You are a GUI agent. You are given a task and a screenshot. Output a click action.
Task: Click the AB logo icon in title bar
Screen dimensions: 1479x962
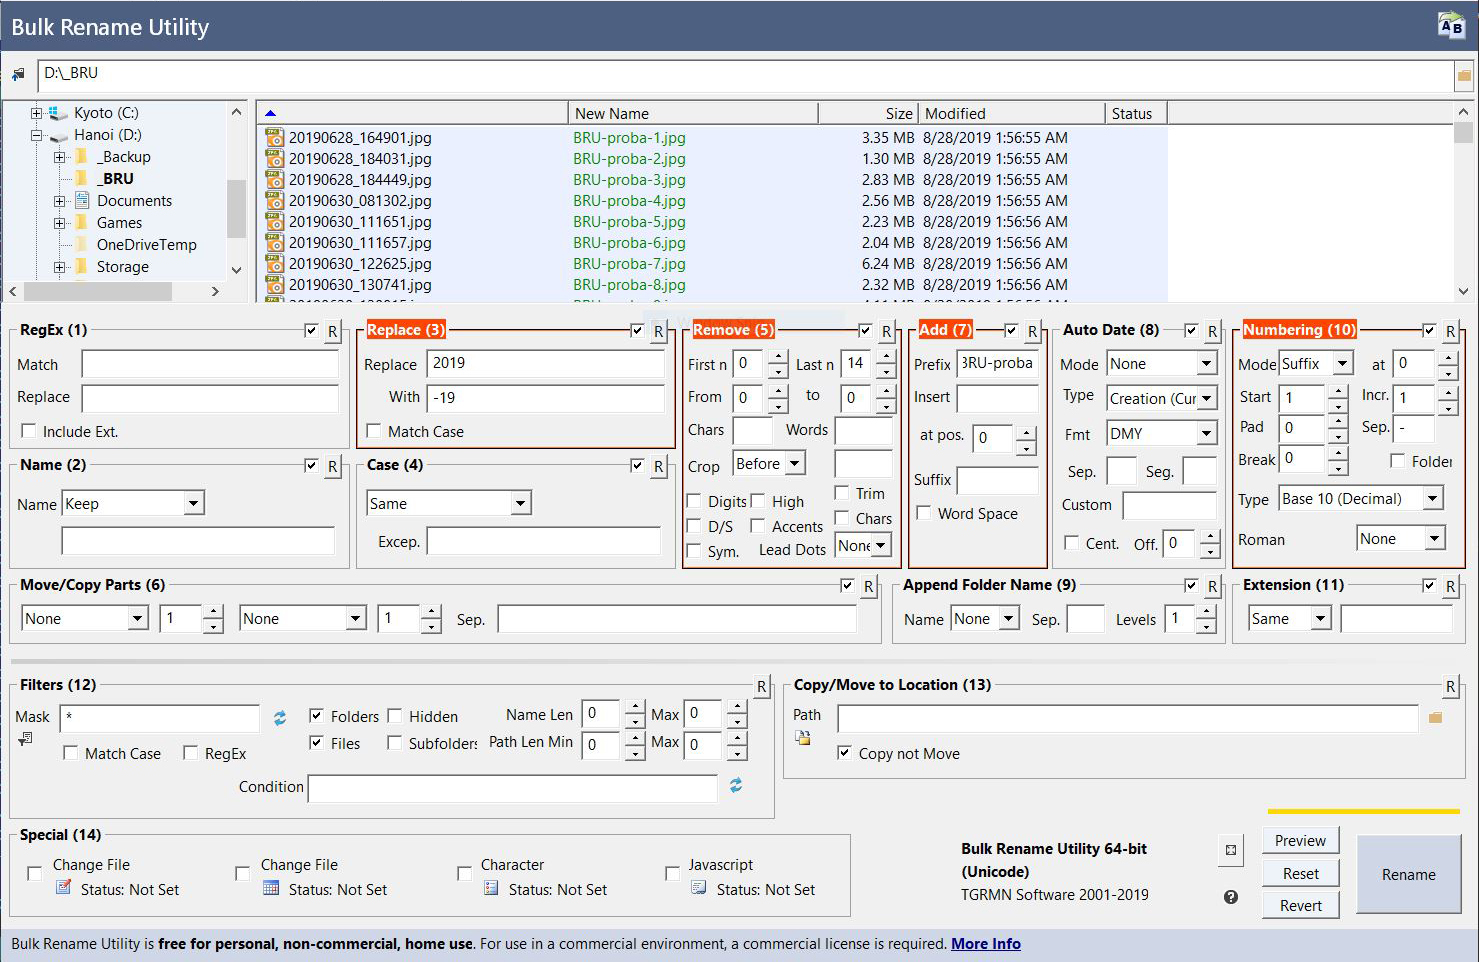(x=1450, y=26)
